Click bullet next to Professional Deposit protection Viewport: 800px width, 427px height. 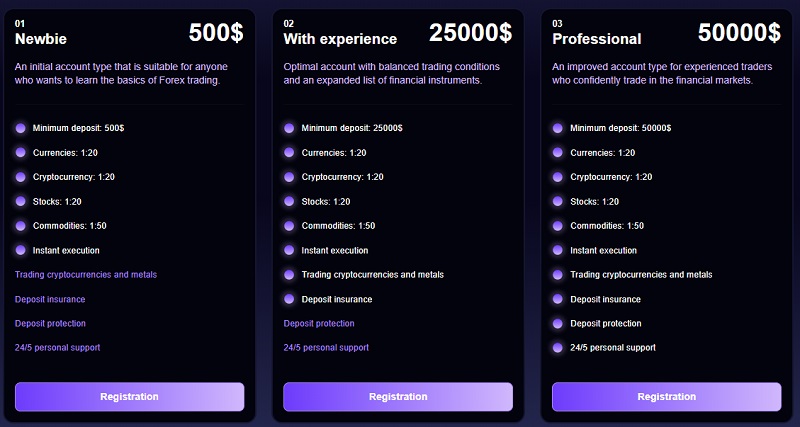click(x=558, y=323)
